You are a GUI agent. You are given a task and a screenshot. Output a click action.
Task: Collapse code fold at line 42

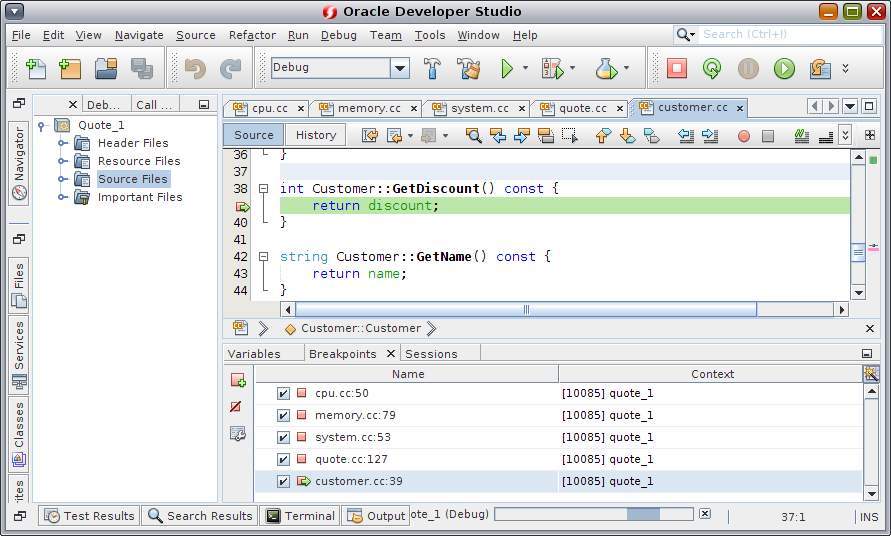(x=264, y=256)
